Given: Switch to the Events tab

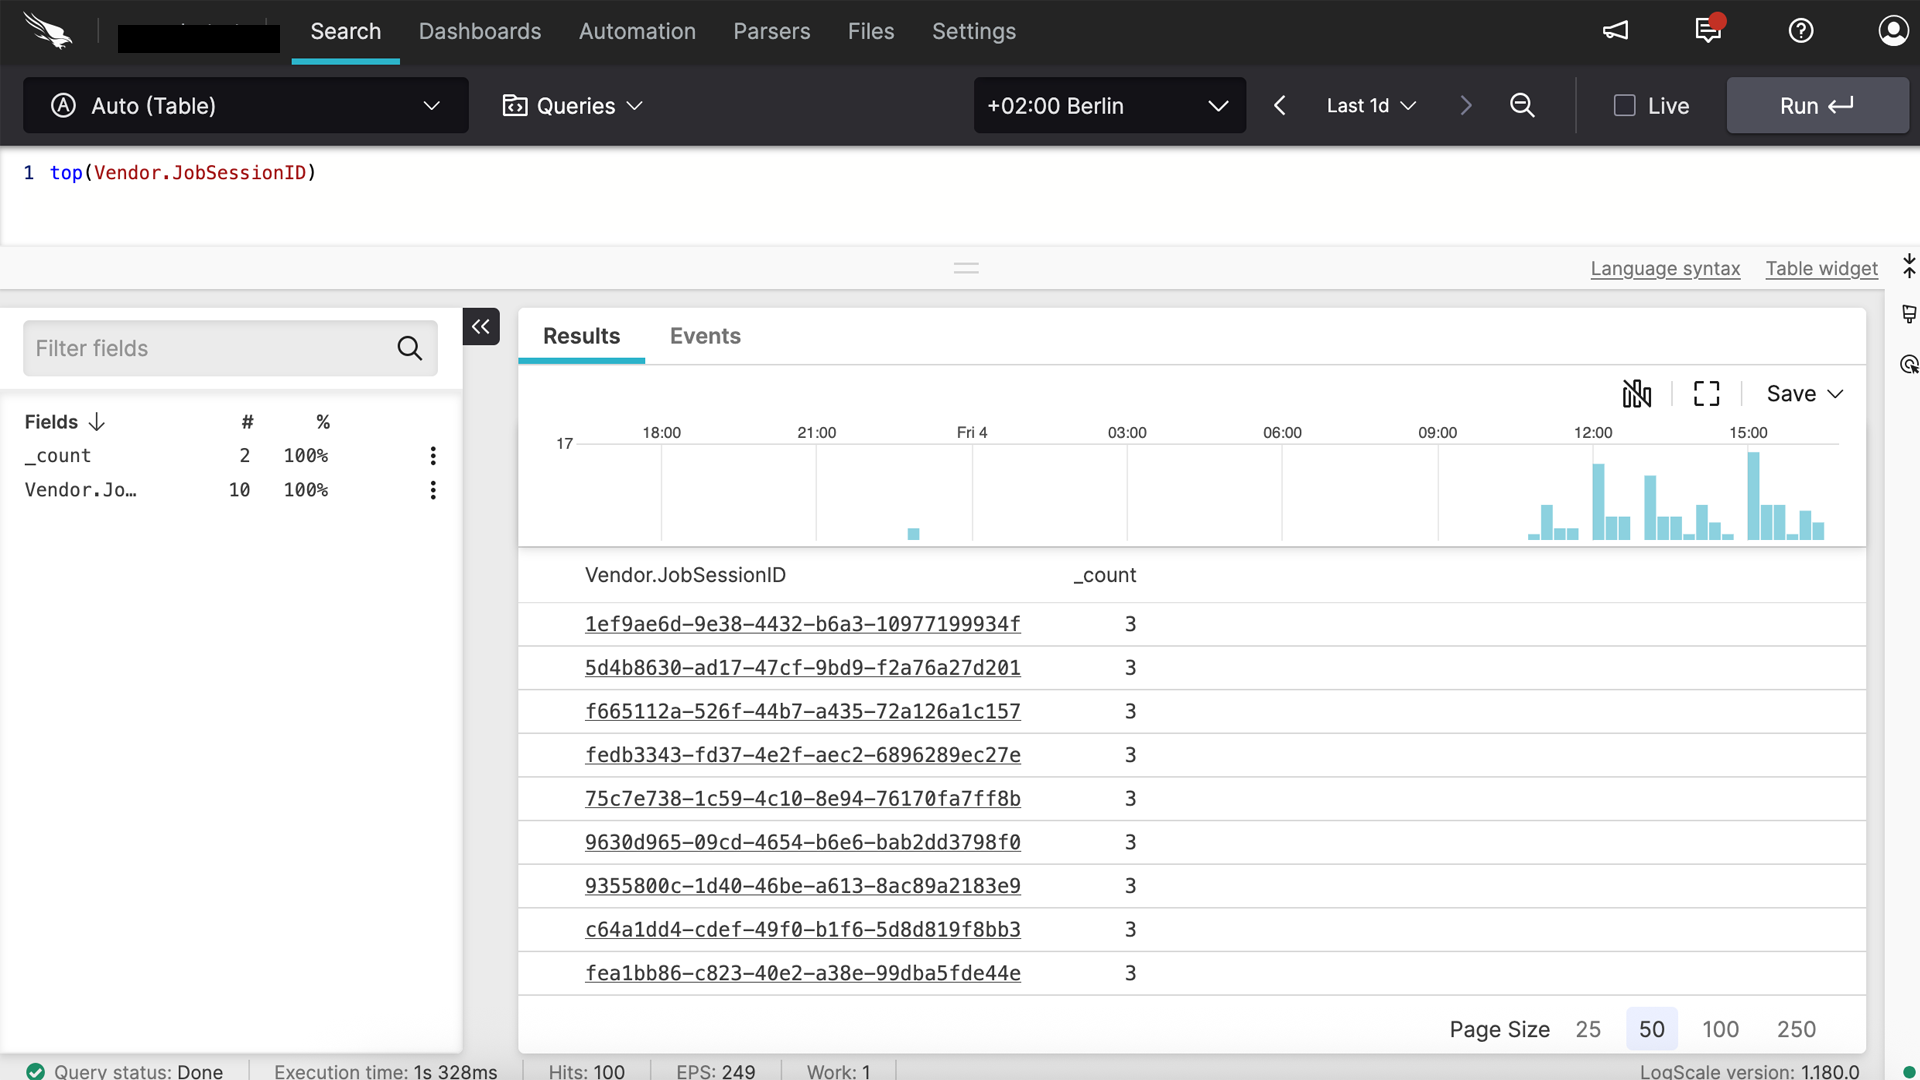Looking at the screenshot, I should pos(705,336).
